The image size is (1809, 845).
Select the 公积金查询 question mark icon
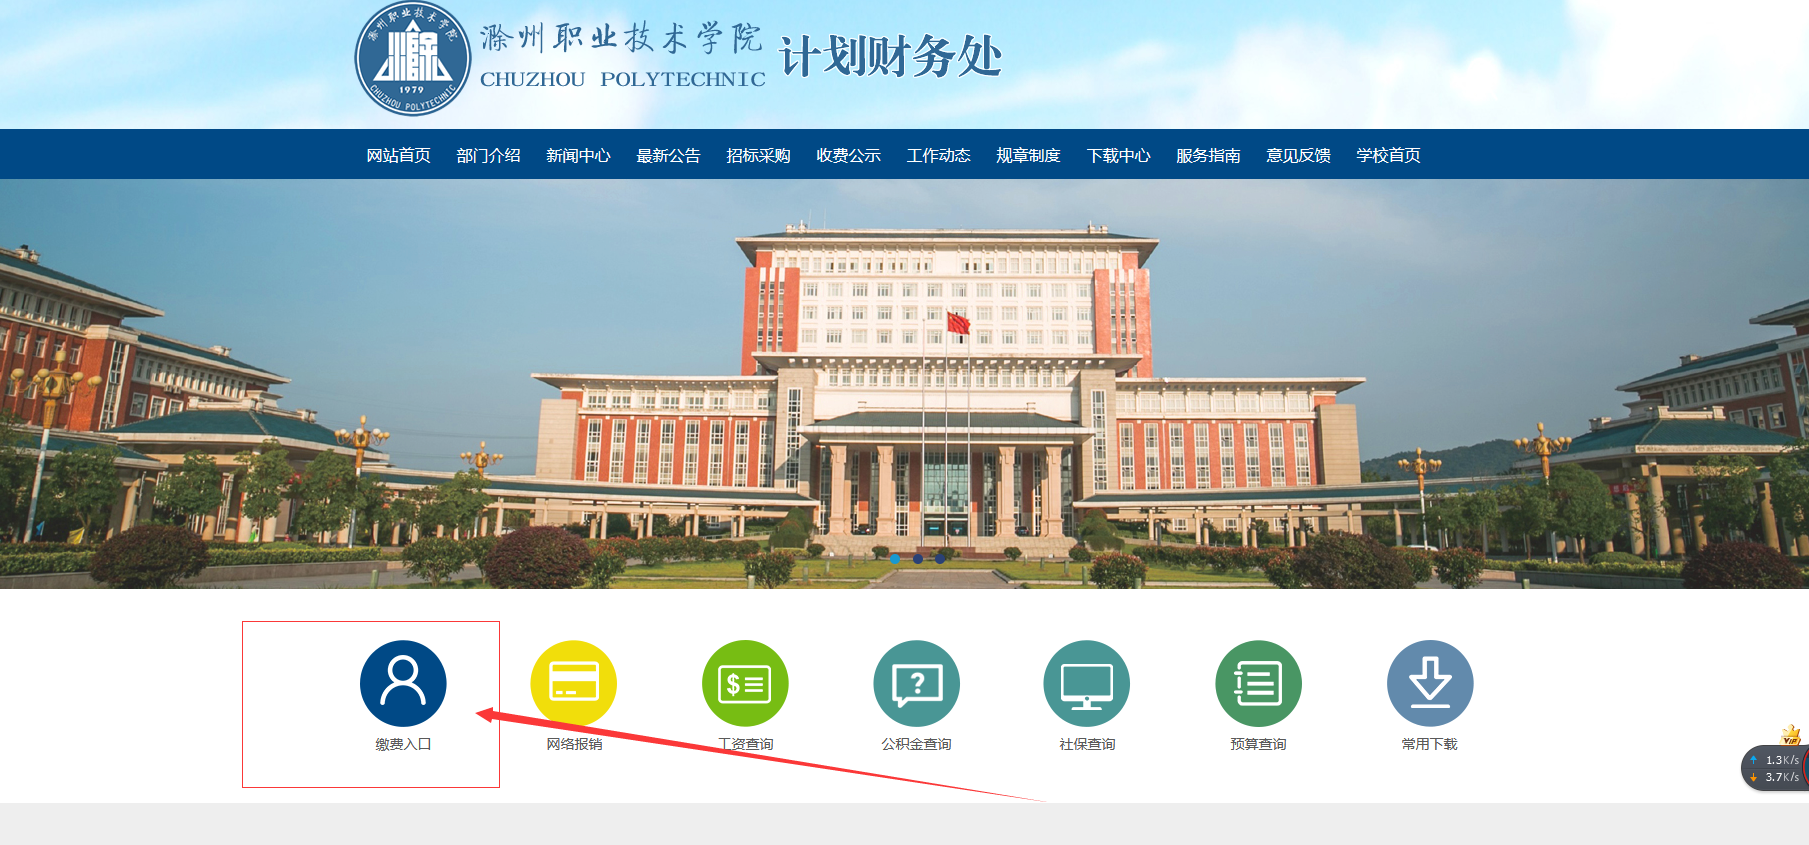[x=916, y=683]
